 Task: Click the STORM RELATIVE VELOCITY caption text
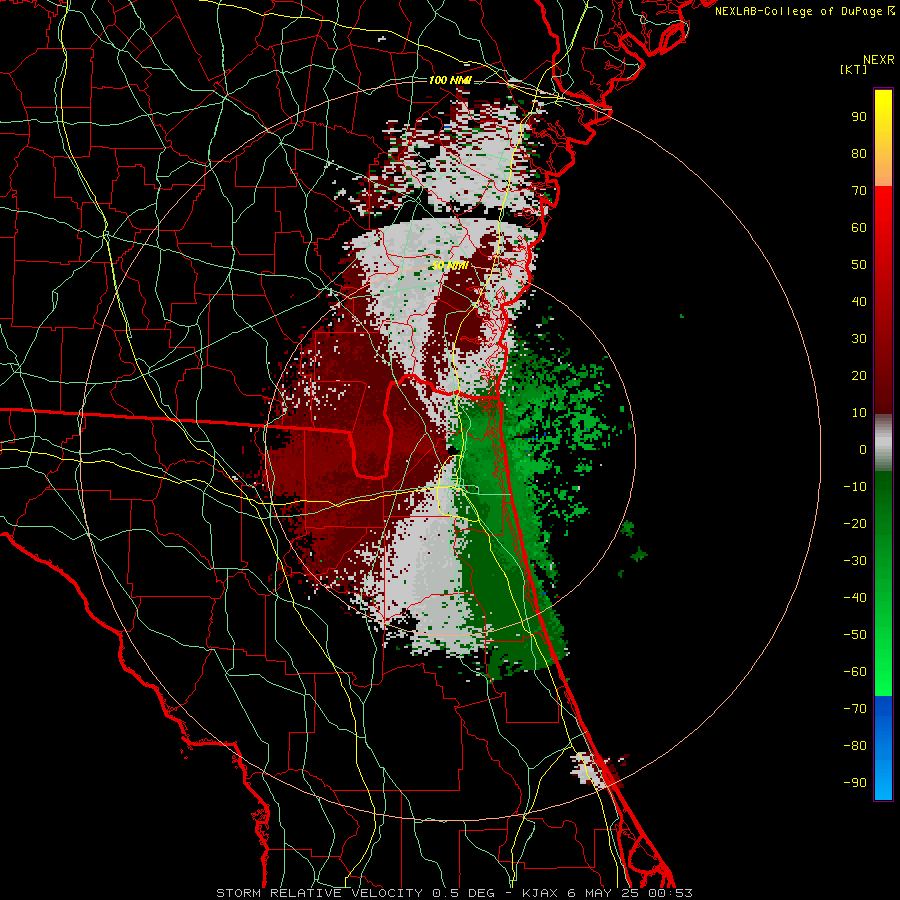click(319, 893)
